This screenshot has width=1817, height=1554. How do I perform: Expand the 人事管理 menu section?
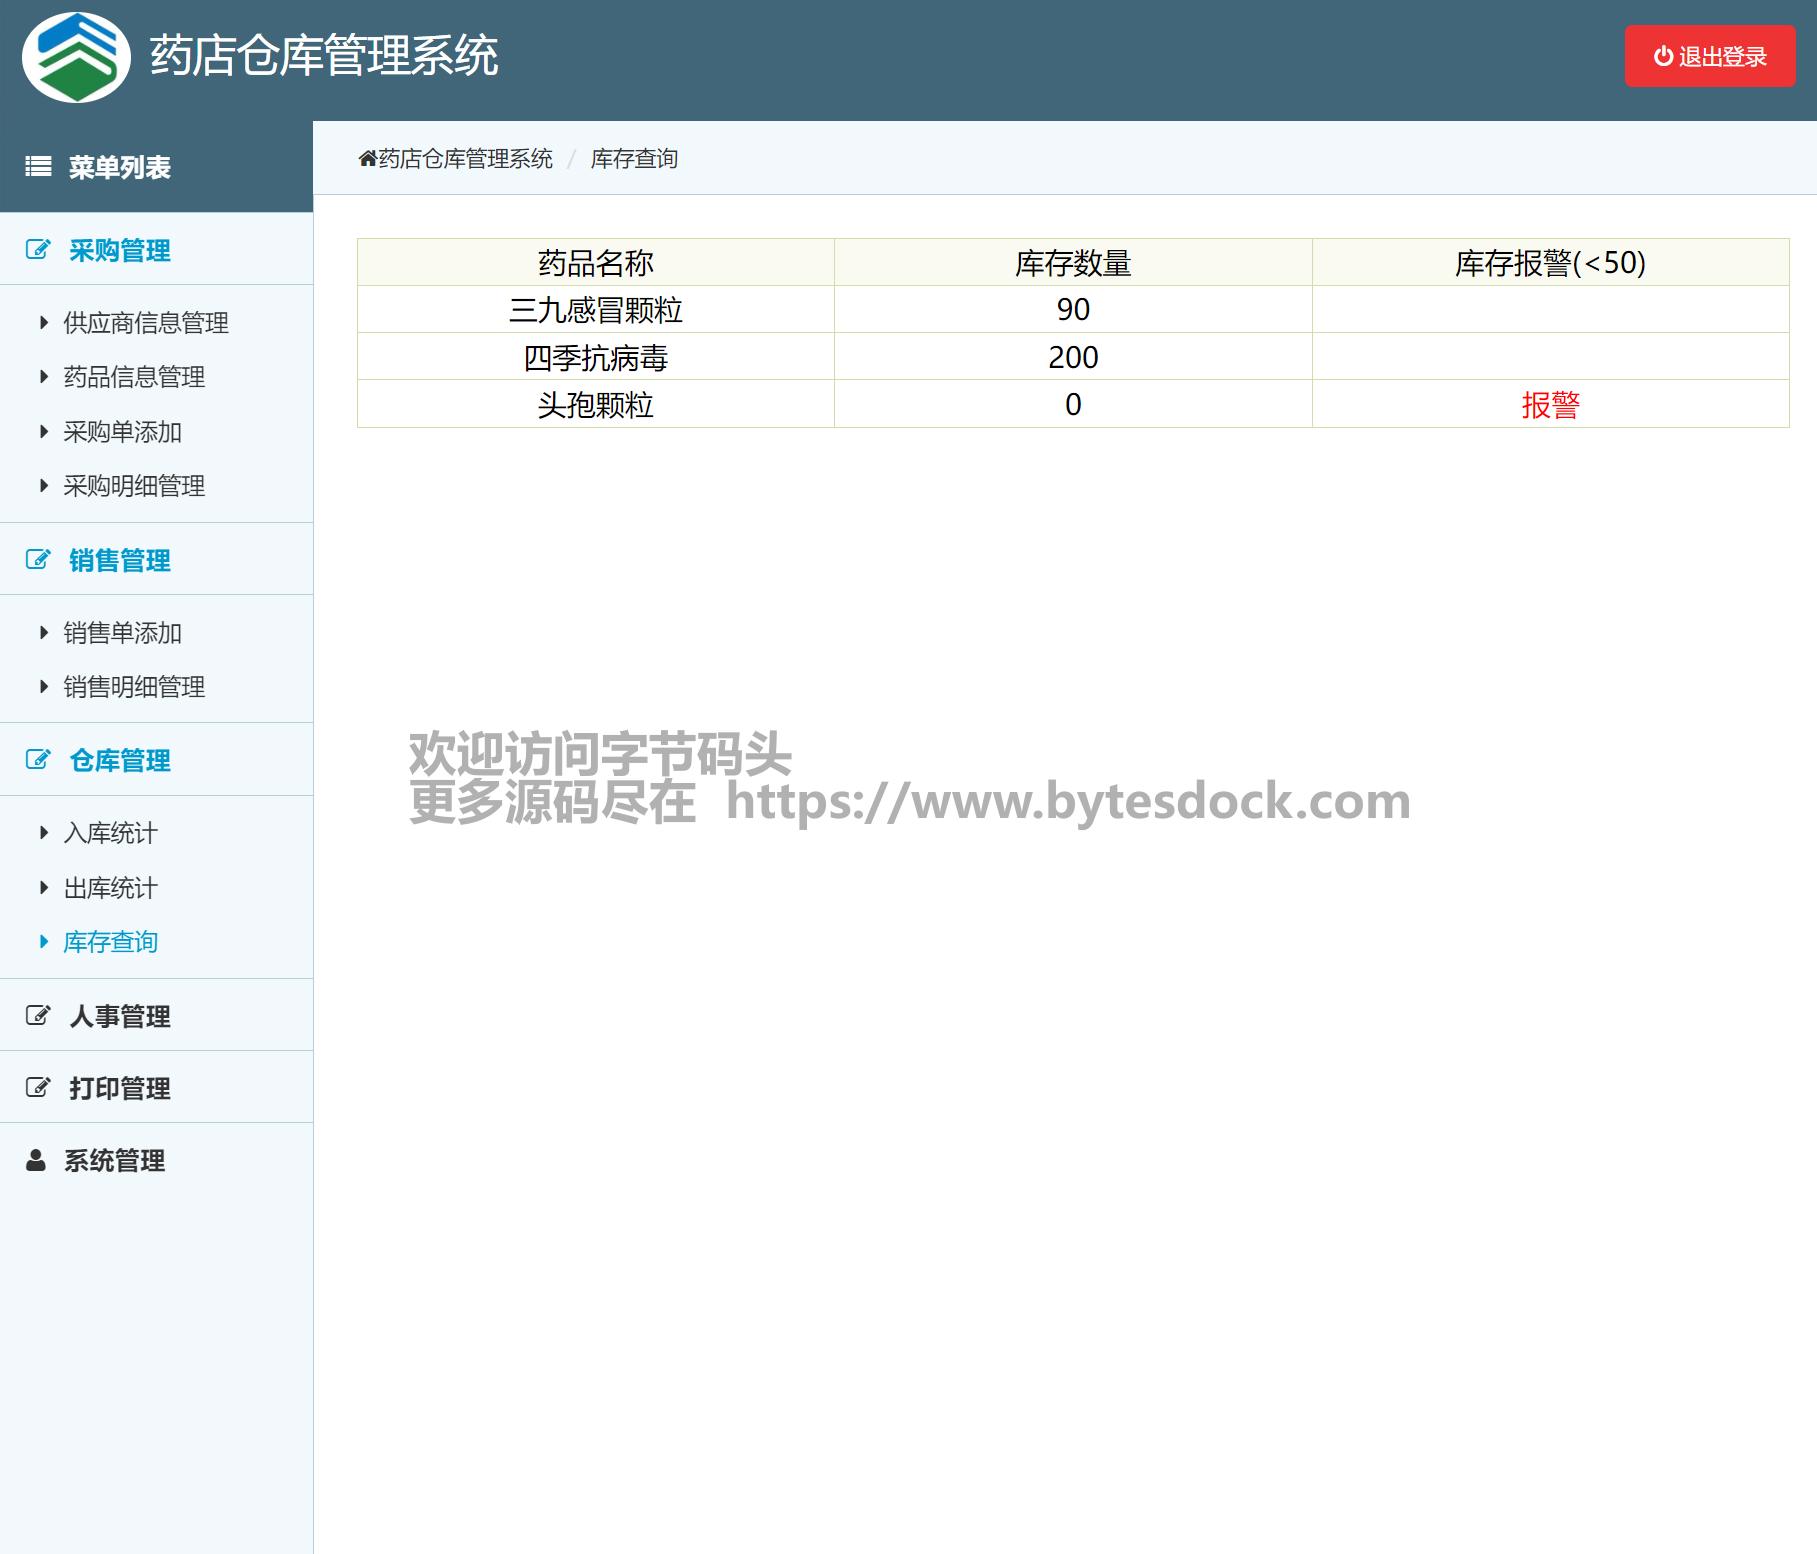[119, 1016]
